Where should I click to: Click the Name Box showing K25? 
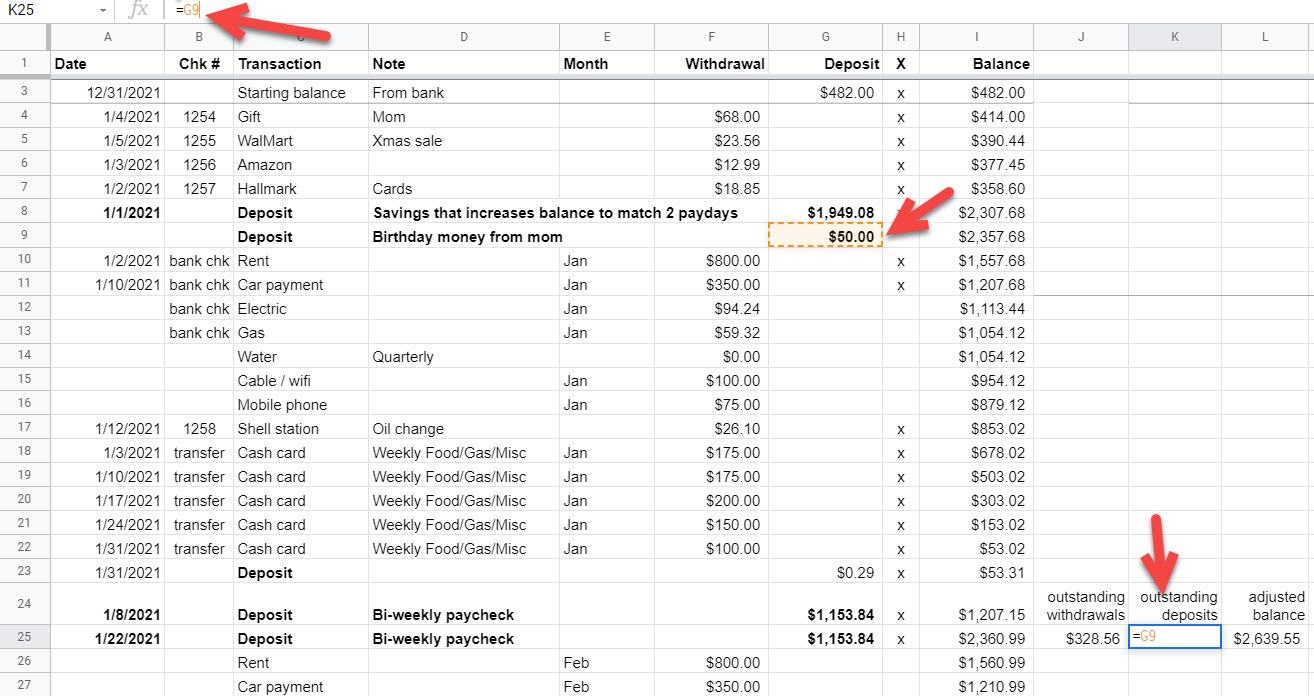(50, 10)
